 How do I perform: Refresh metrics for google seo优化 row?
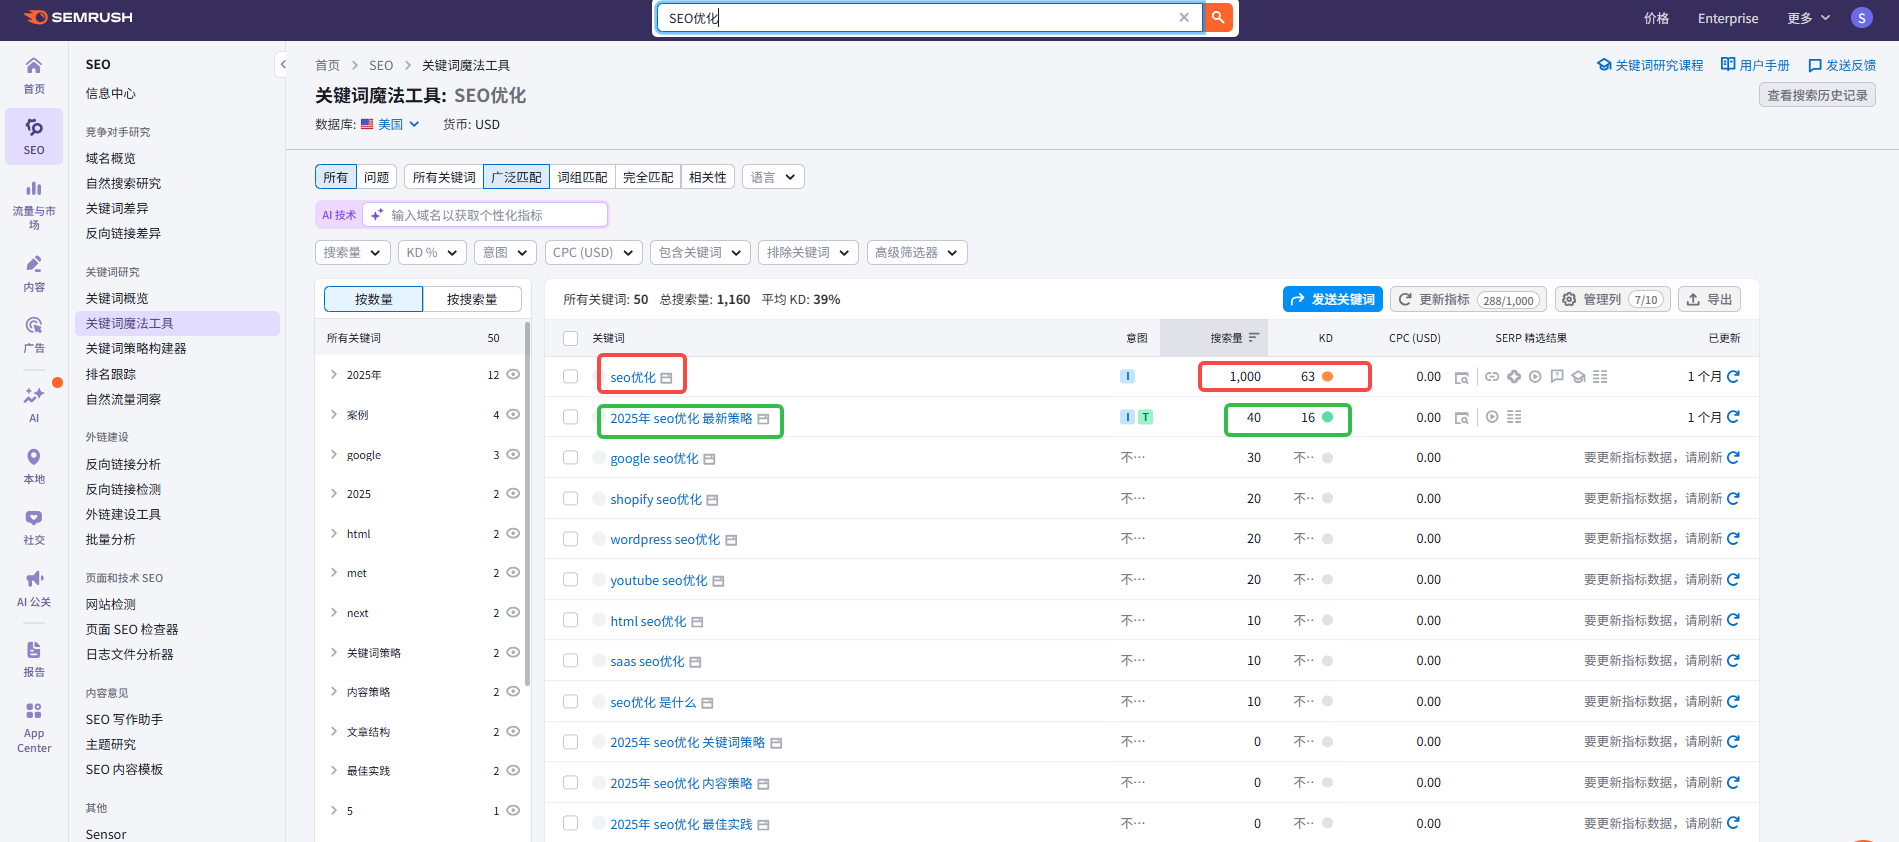[1733, 458]
